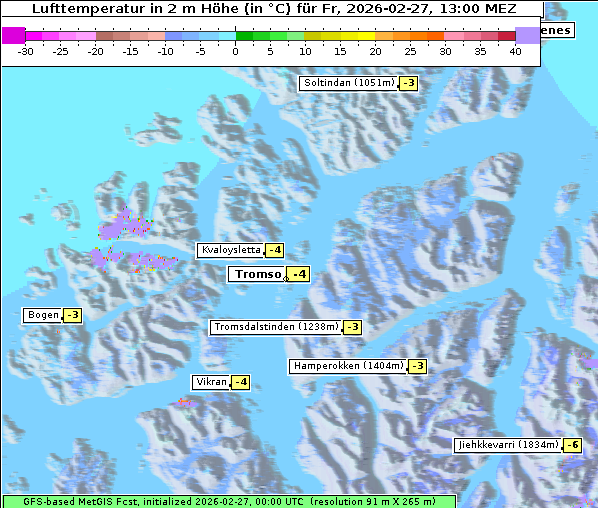
Task: Click the bright yellow 17.5 to 20 legend swatch
Action: [367, 36]
